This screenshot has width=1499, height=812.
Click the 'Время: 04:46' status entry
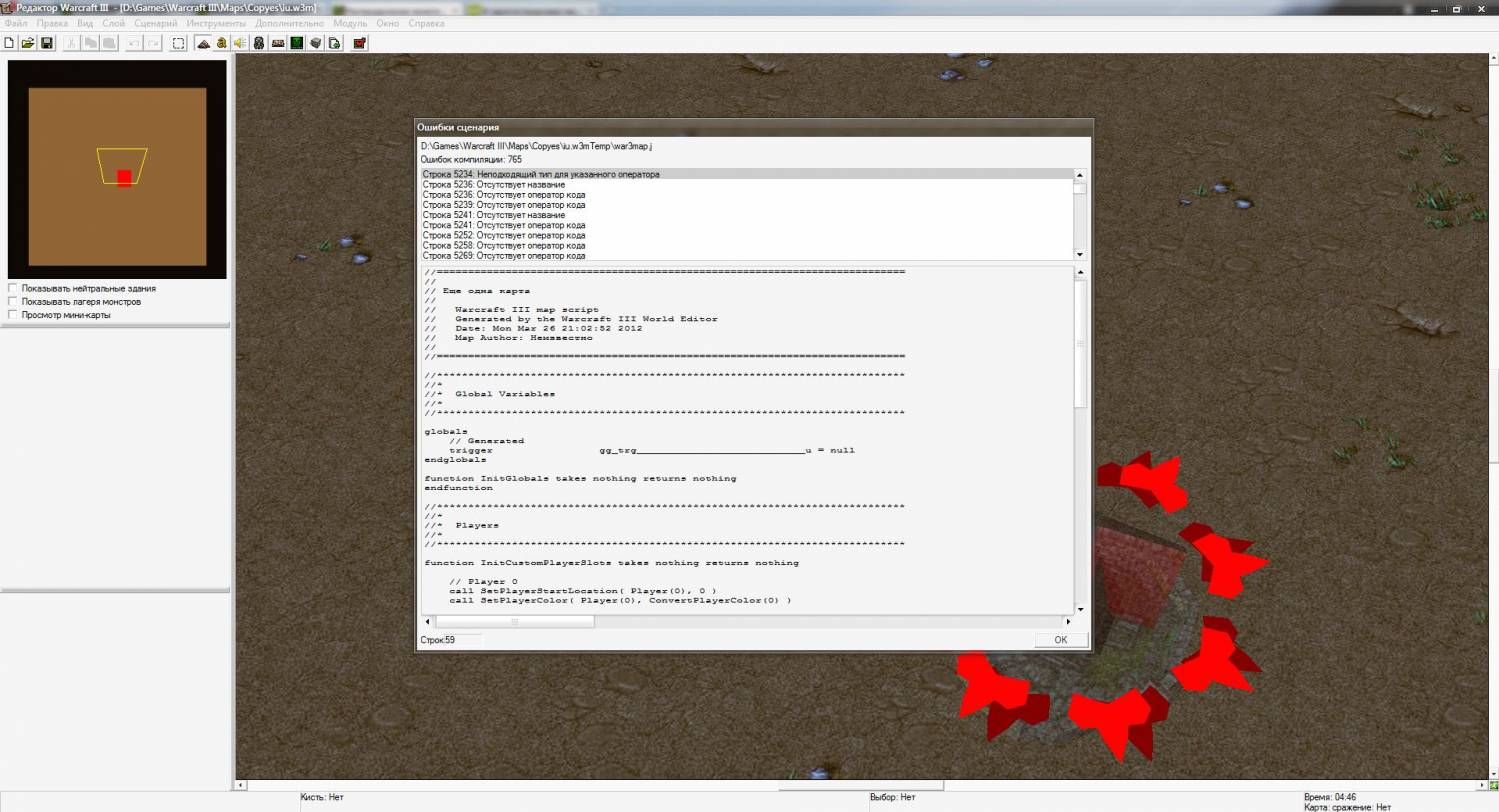click(x=1330, y=797)
